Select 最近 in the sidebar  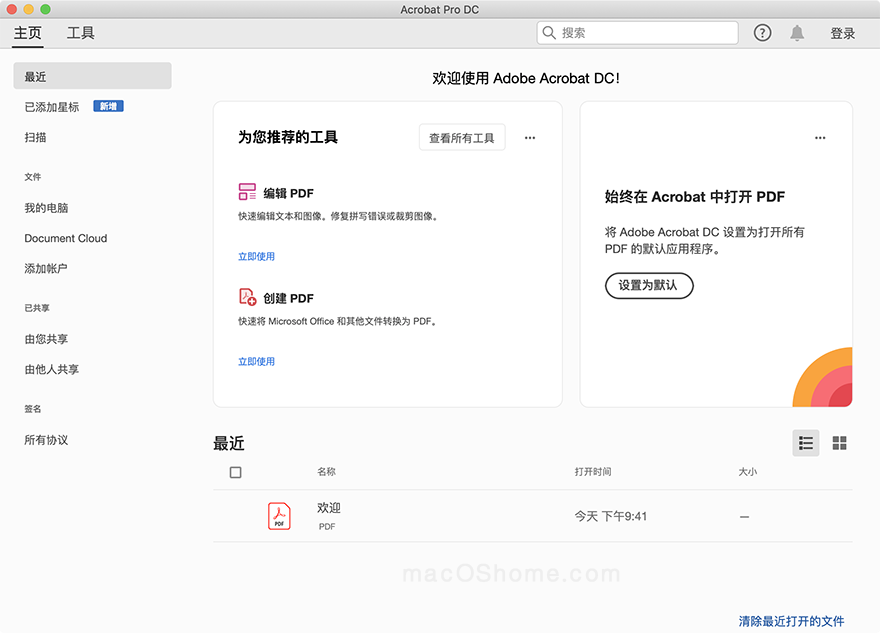pos(93,76)
